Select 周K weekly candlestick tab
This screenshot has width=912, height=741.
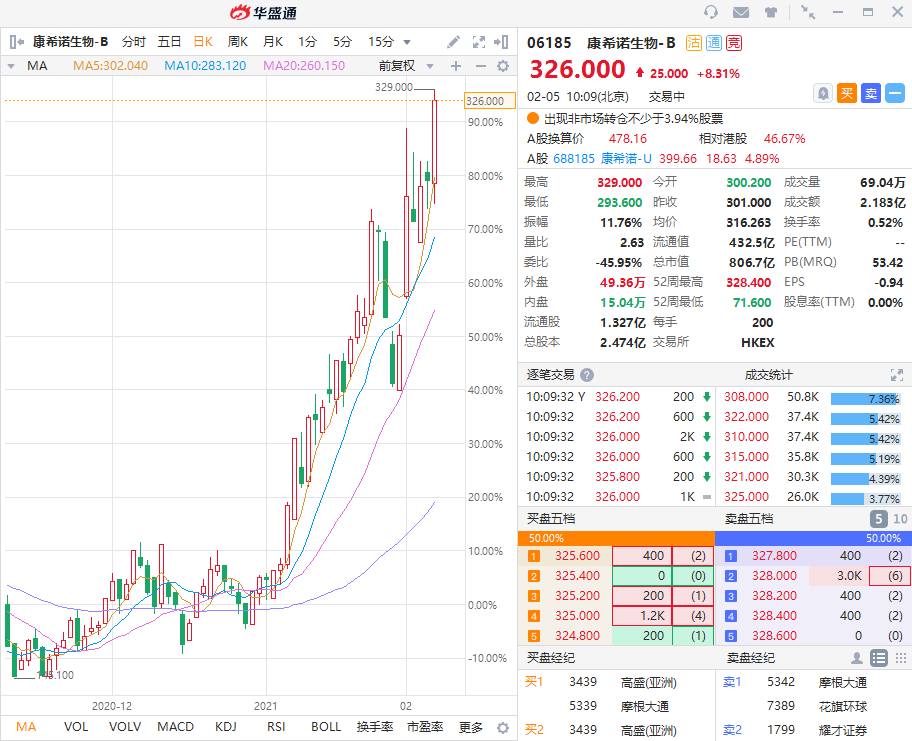[x=237, y=42]
